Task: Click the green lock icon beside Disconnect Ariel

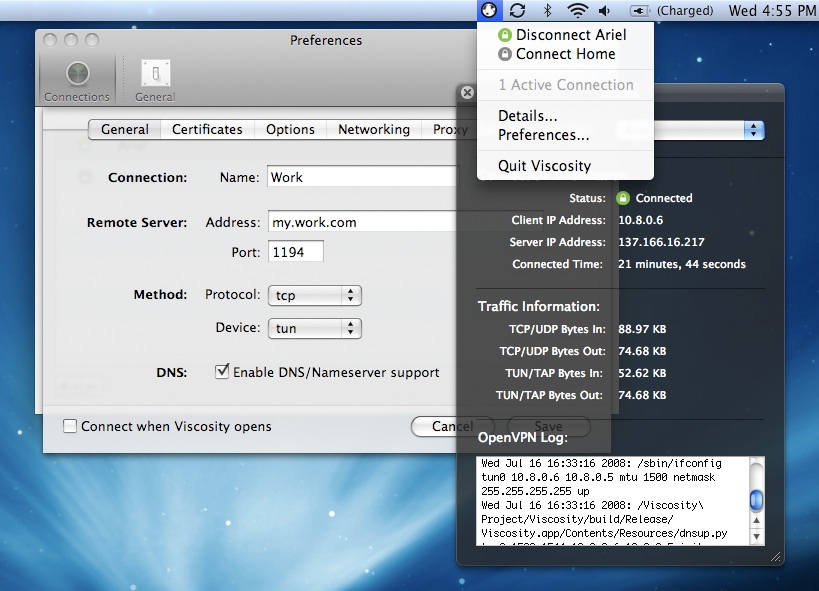Action: (x=505, y=35)
